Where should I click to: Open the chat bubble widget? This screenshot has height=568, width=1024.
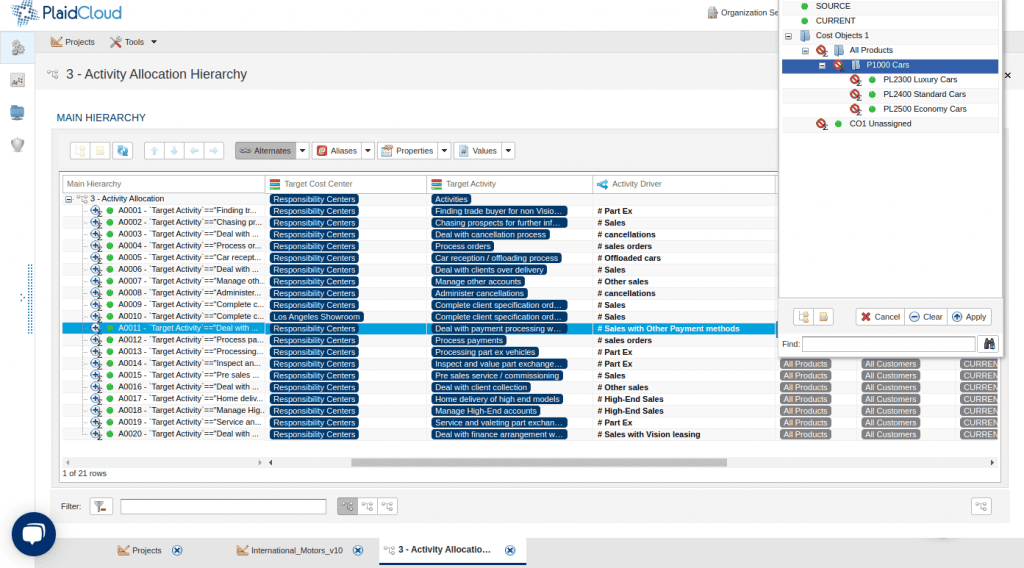click(33, 534)
